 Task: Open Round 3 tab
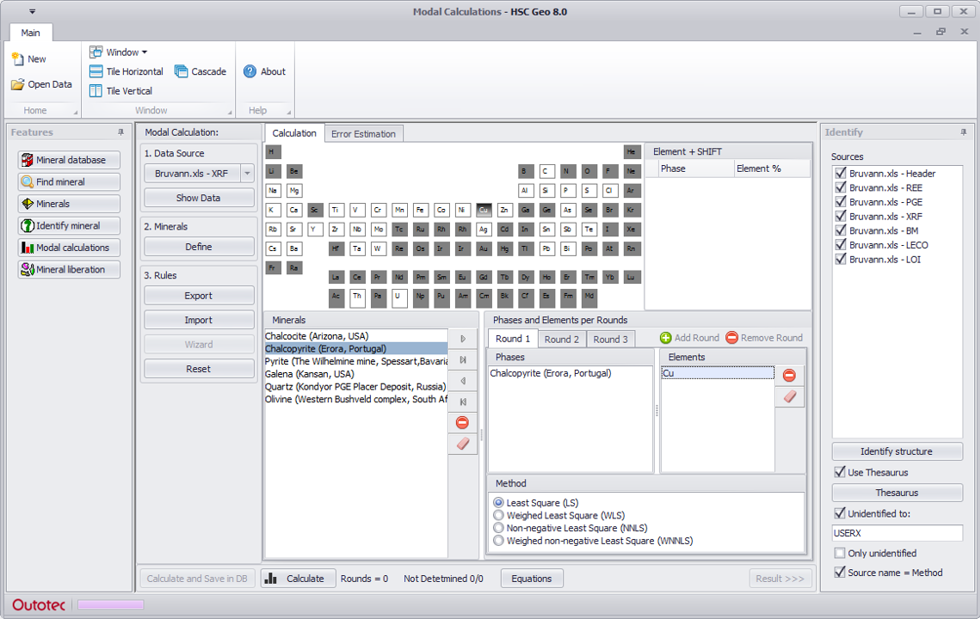tap(611, 339)
